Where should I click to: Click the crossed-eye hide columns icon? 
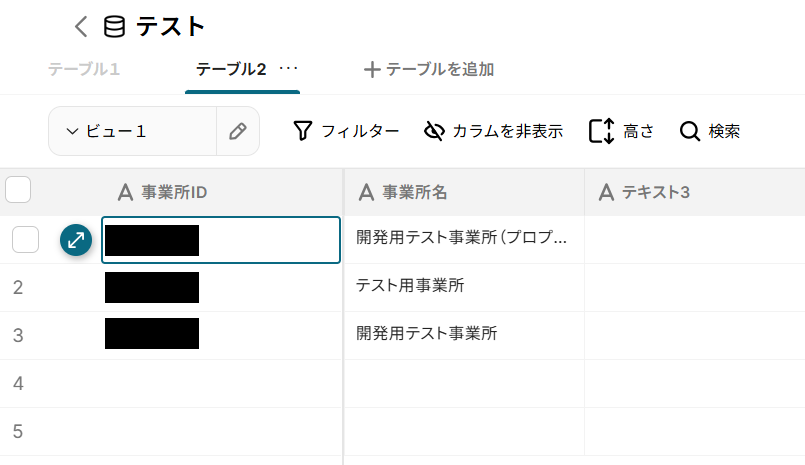[x=434, y=131]
